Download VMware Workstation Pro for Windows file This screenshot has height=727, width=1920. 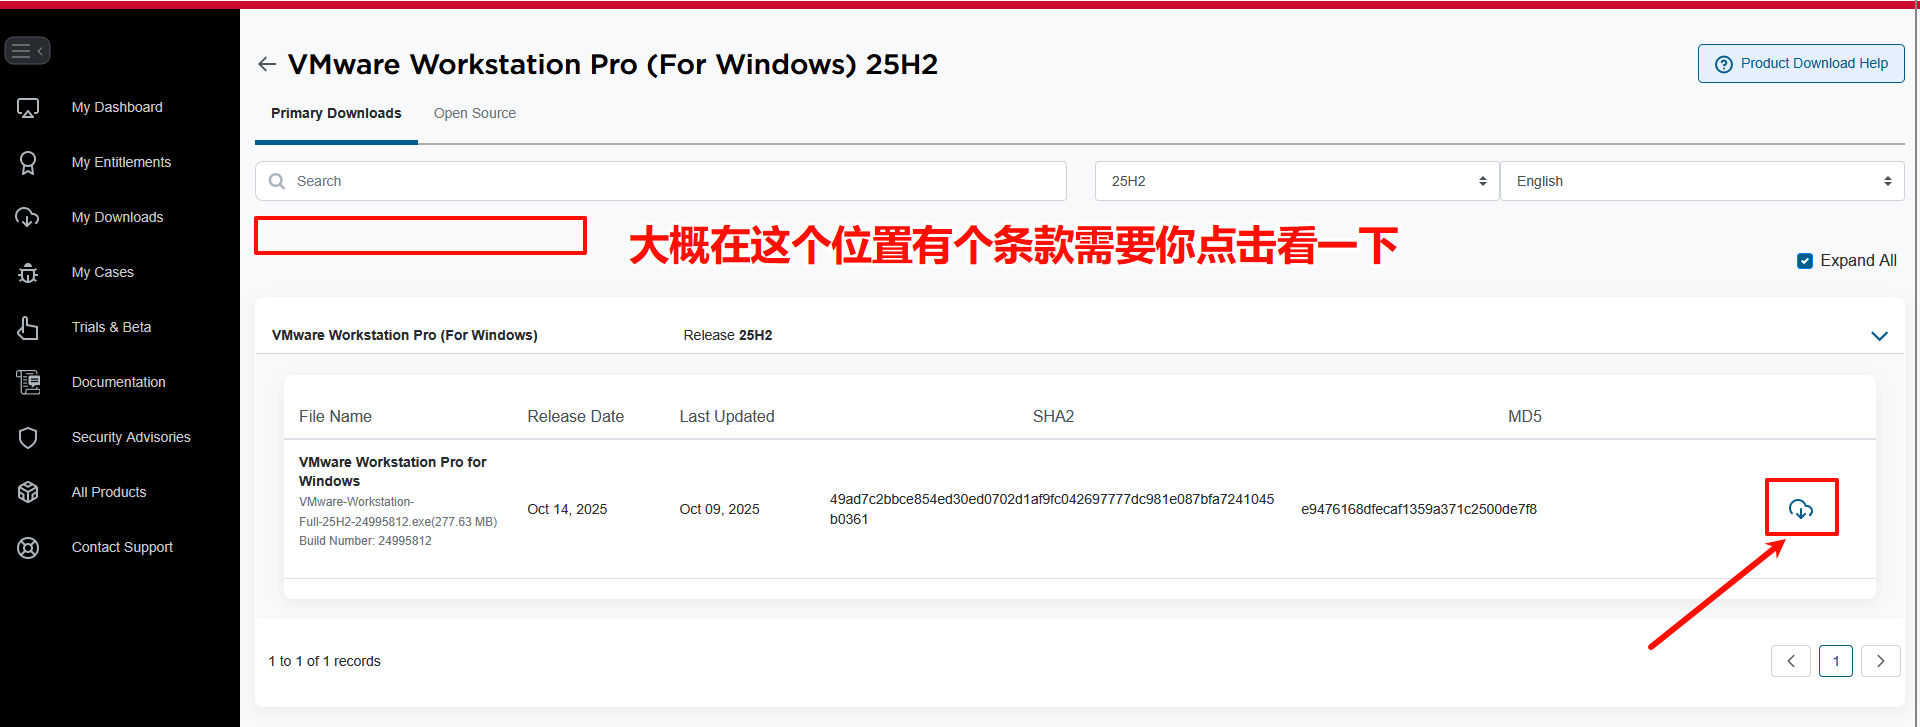tap(1801, 509)
